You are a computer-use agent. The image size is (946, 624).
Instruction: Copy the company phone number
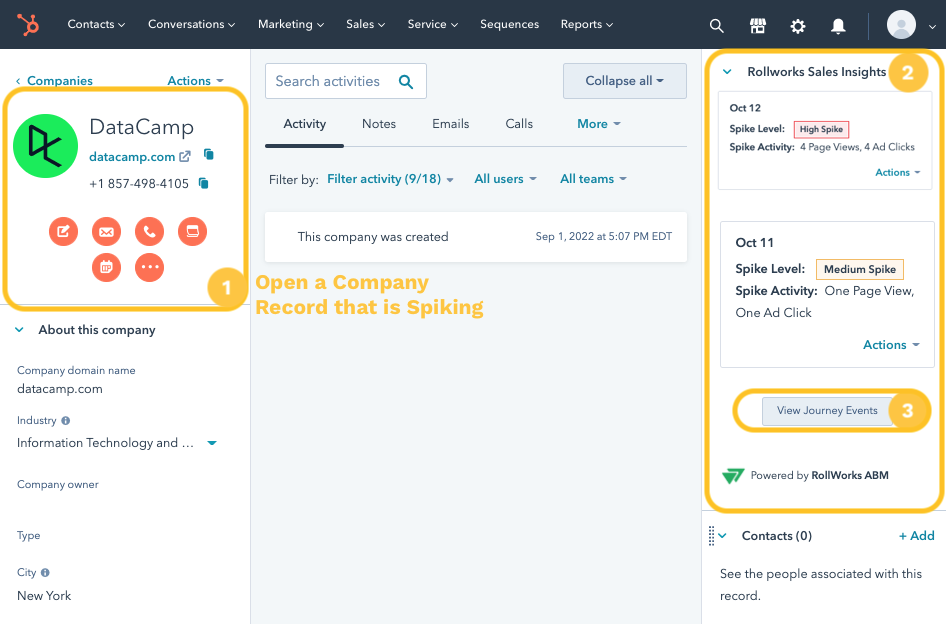pos(204,183)
